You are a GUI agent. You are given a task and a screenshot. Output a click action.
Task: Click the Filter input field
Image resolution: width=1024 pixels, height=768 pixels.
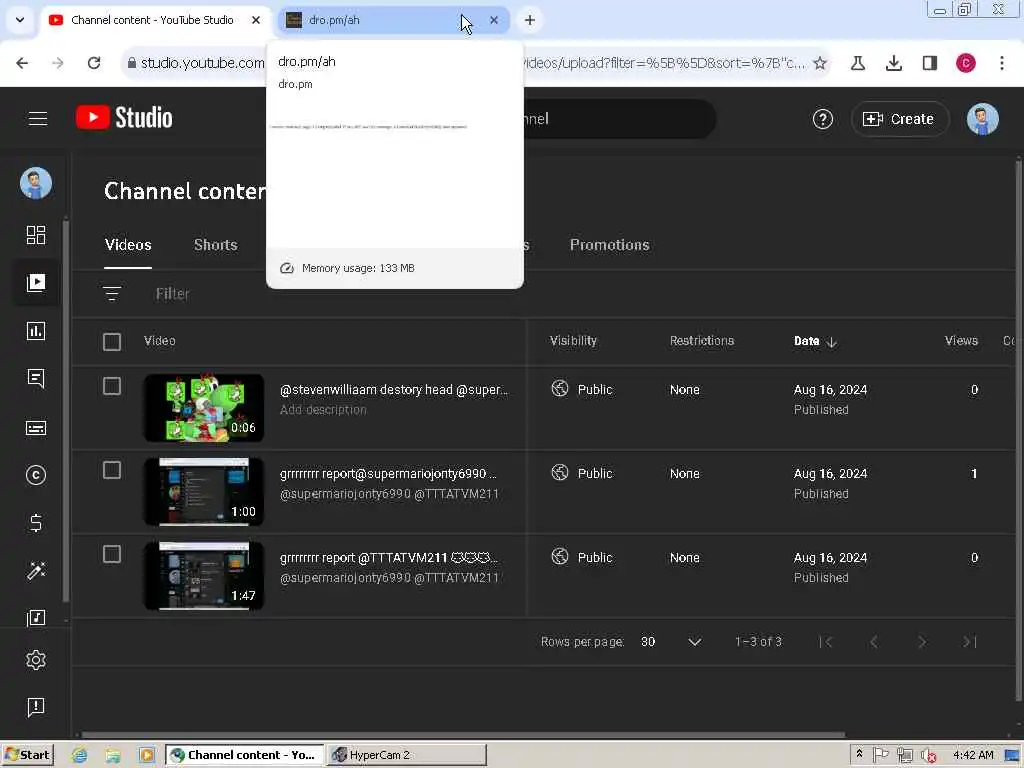point(172,294)
